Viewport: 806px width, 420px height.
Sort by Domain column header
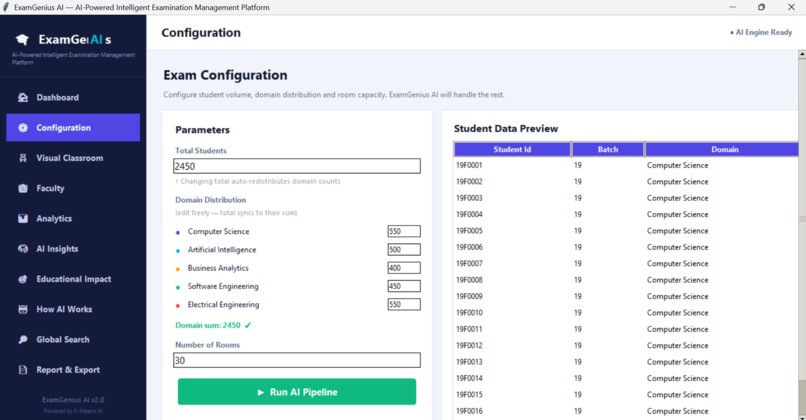[724, 149]
